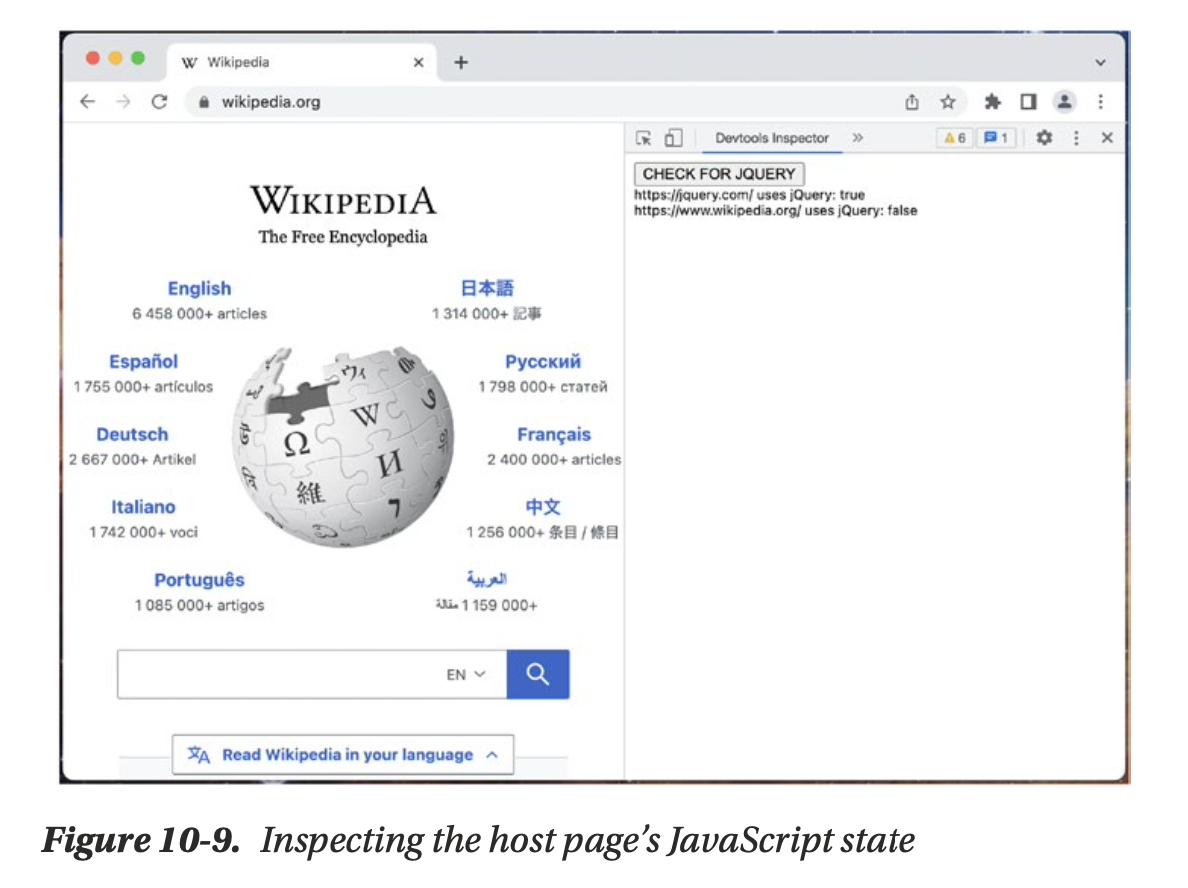Click the share page icon

[912, 102]
